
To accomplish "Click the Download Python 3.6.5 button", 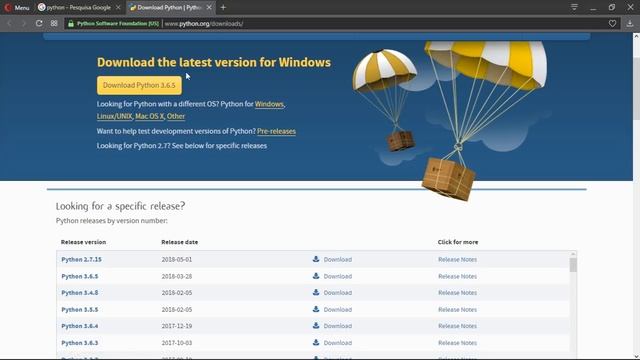I will pos(139,85).
